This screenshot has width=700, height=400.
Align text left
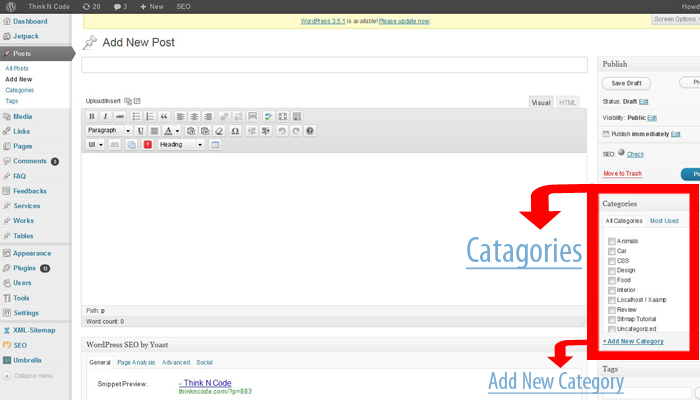pyautogui.click(x=180, y=117)
